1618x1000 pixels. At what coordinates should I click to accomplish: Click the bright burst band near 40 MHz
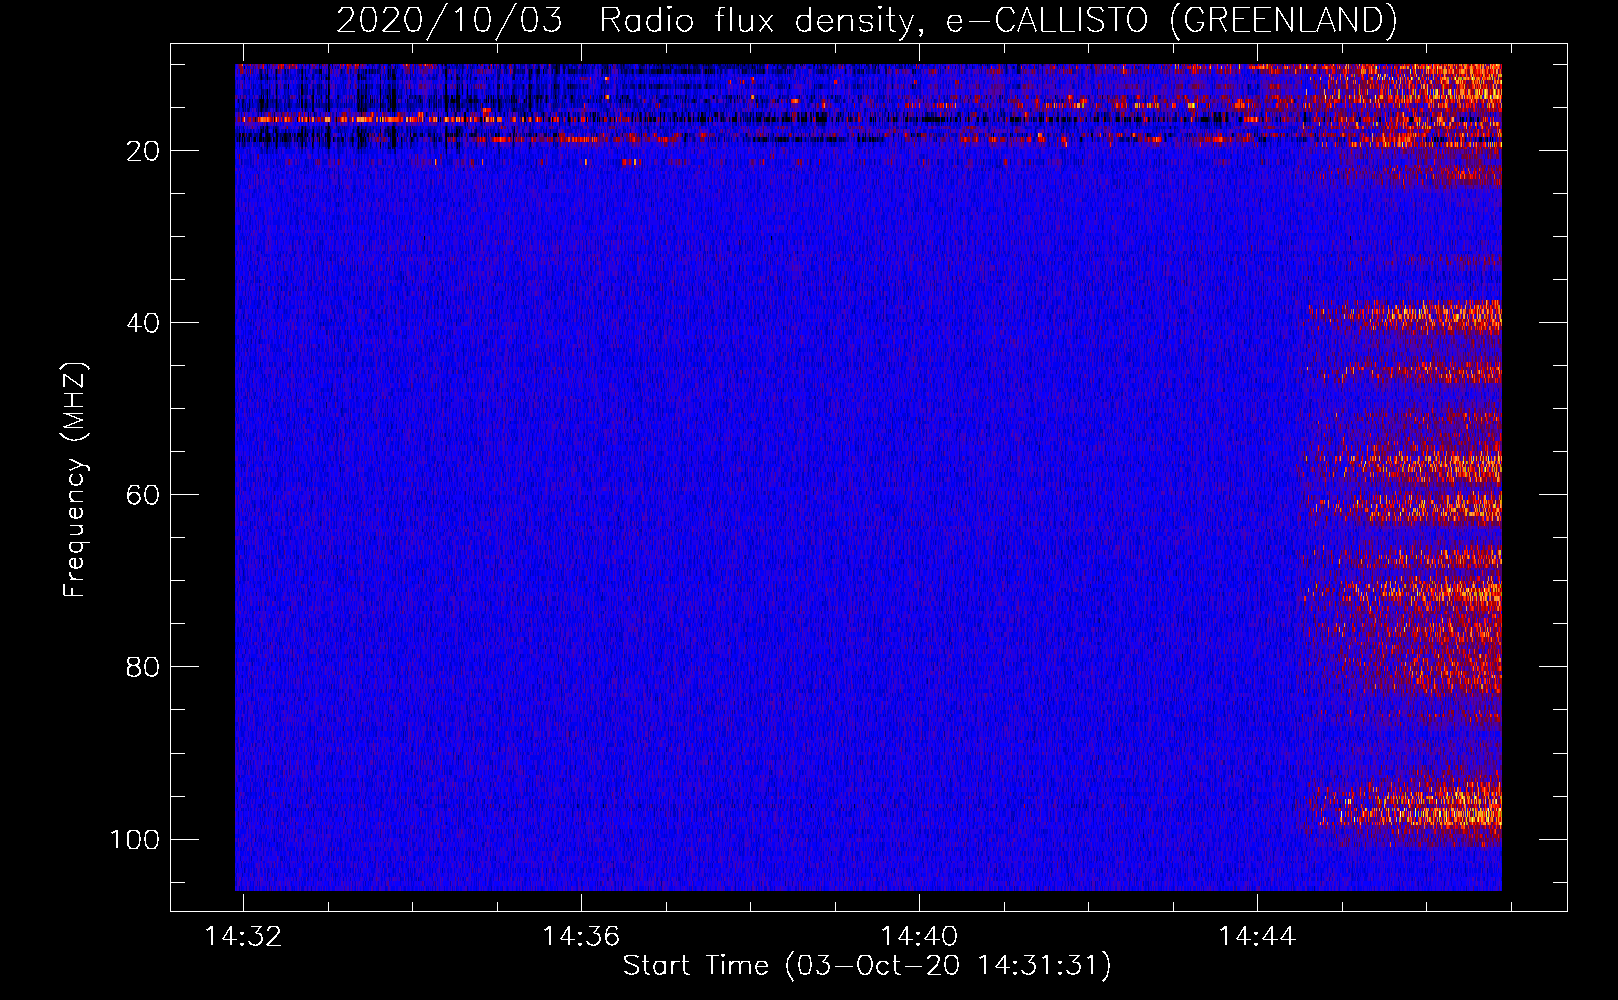1405,316
